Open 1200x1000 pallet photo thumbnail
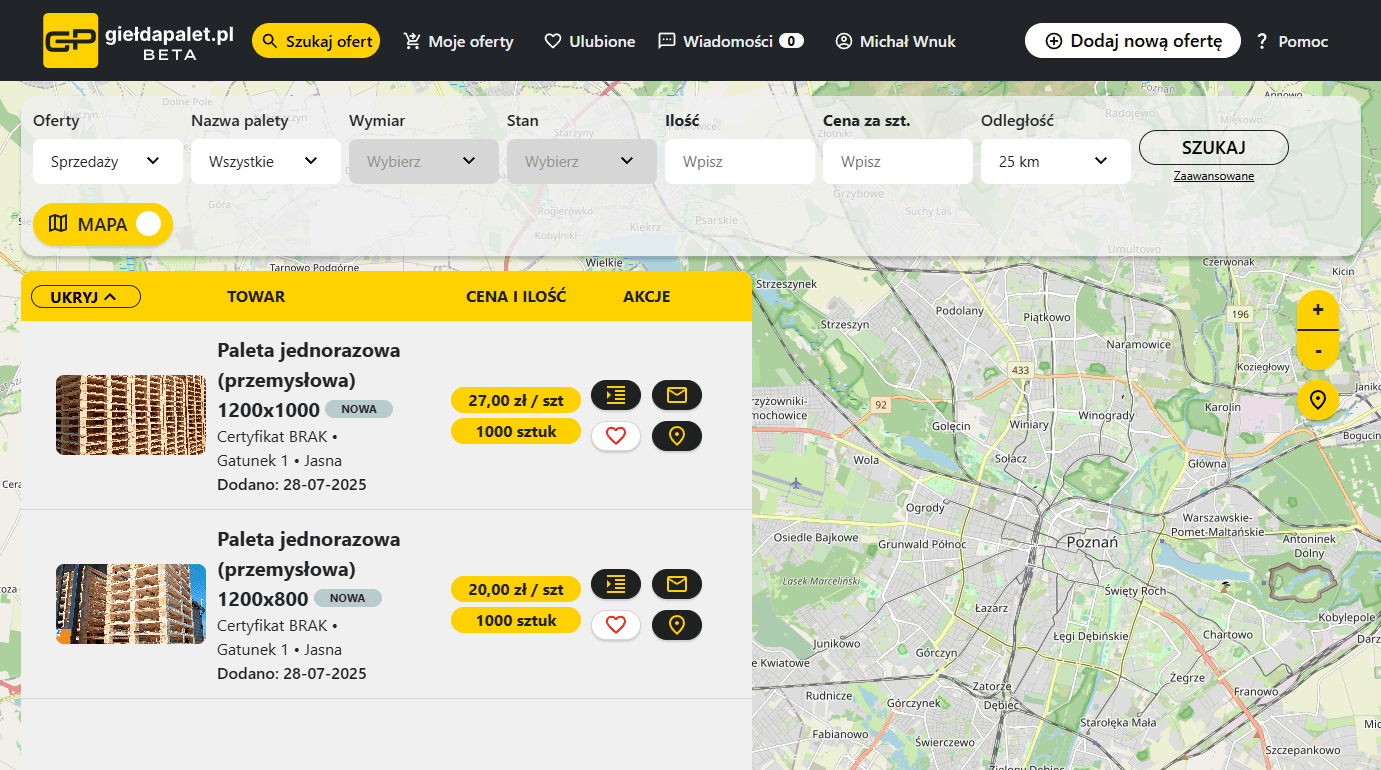Screen dimensions: 1381x770 131,415
